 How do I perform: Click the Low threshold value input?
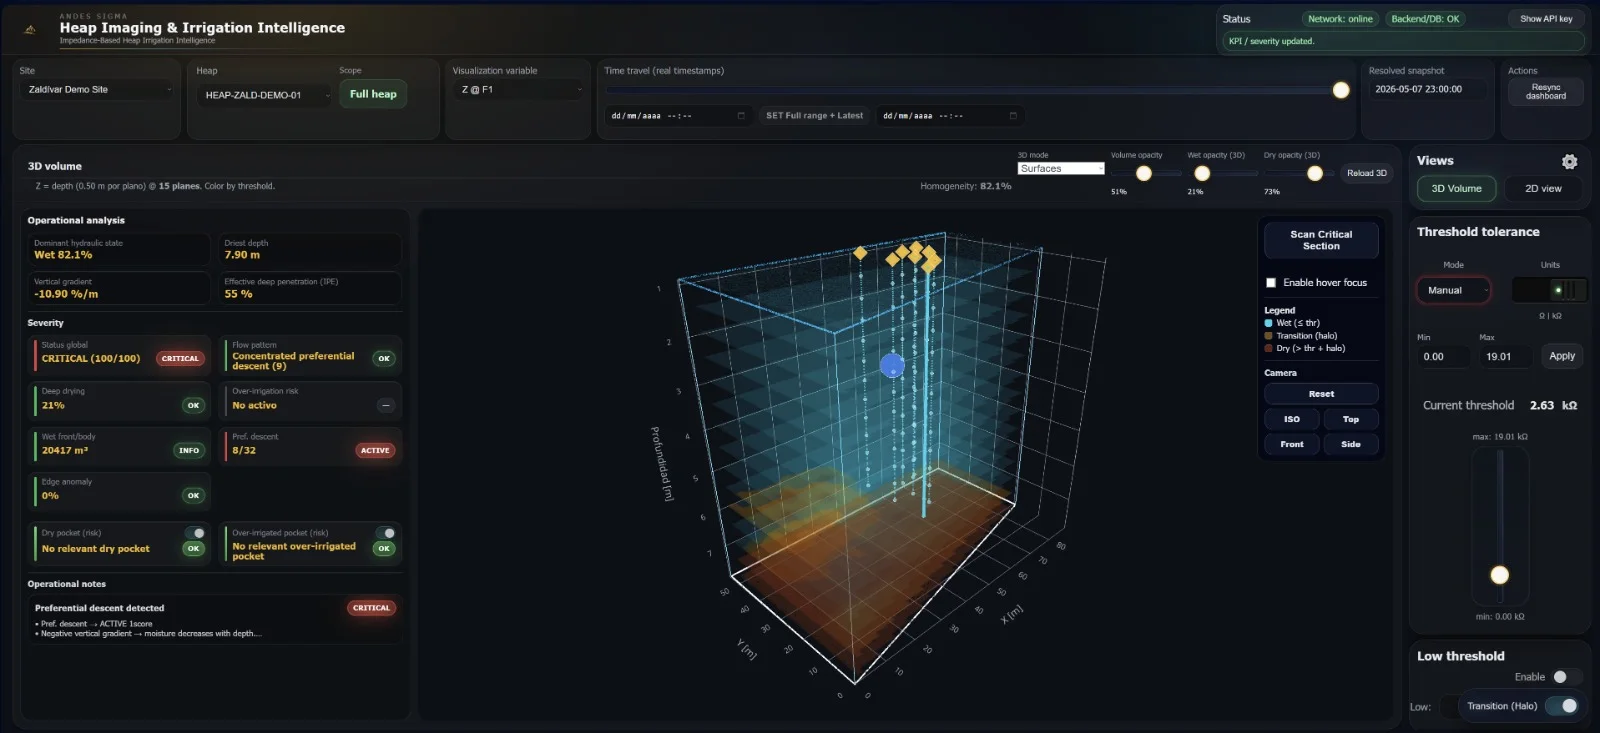1447,706
